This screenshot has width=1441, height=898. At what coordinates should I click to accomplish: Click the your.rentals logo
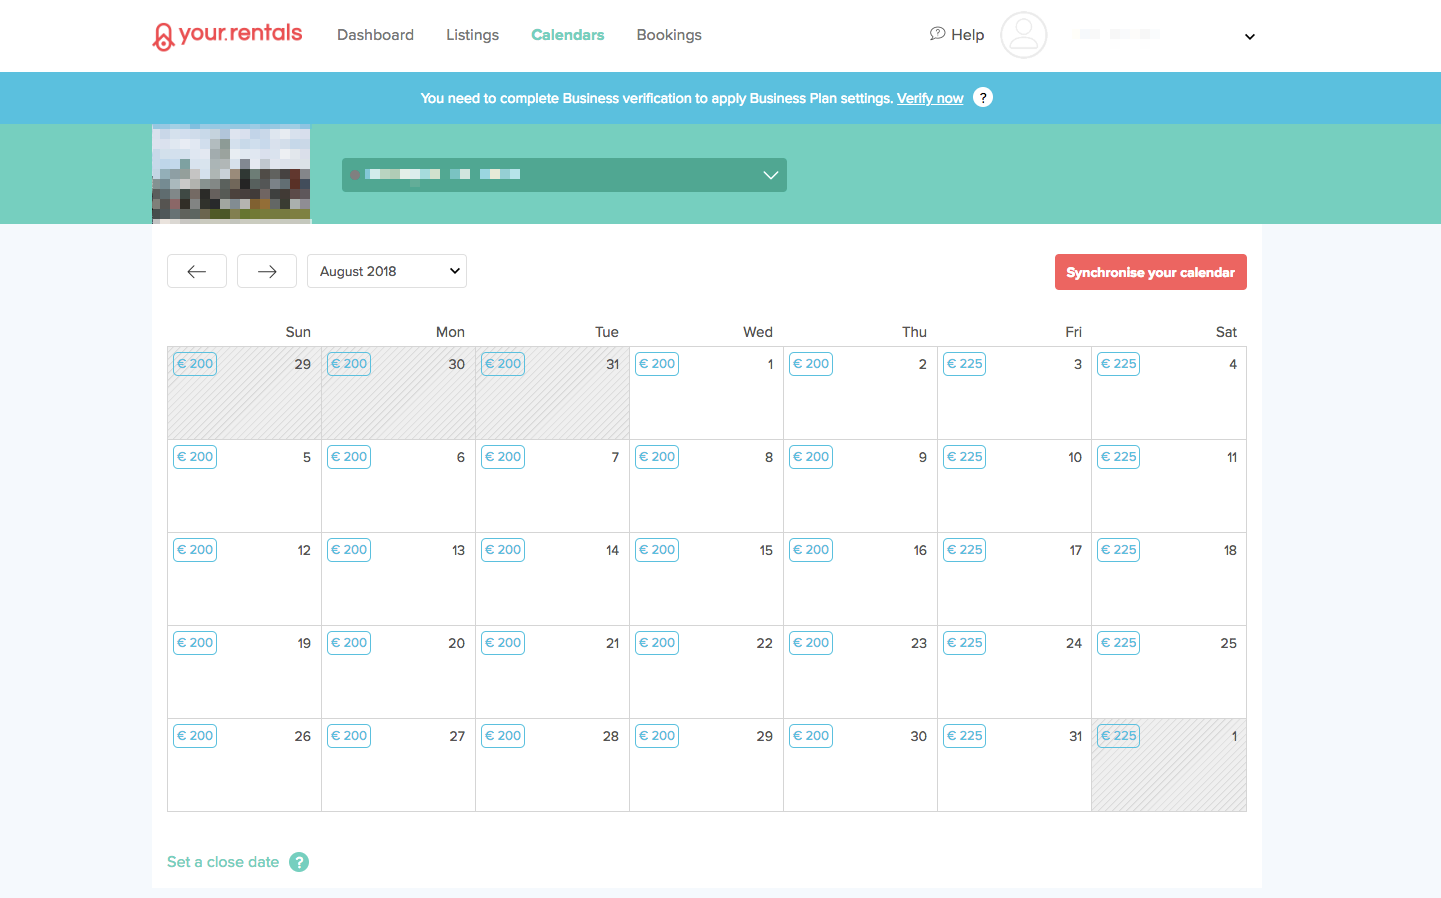(227, 35)
